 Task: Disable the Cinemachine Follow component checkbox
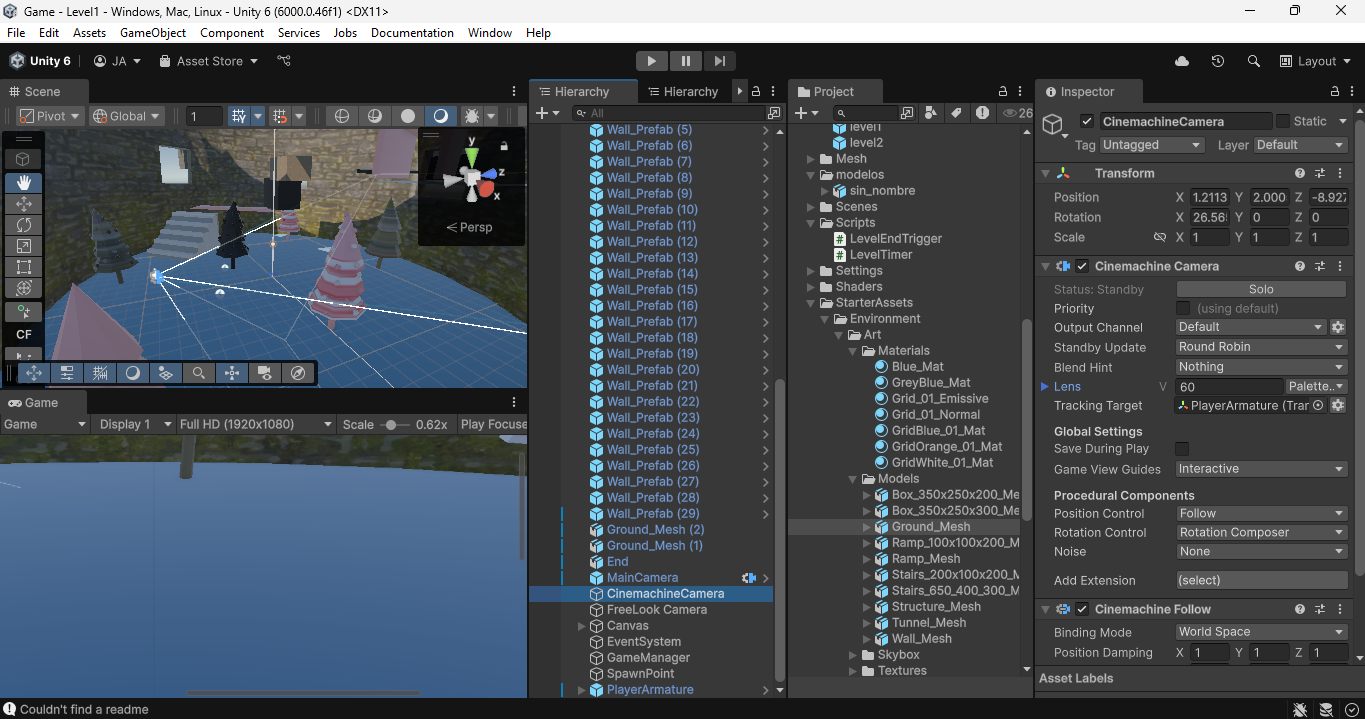(x=1082, y=609)
